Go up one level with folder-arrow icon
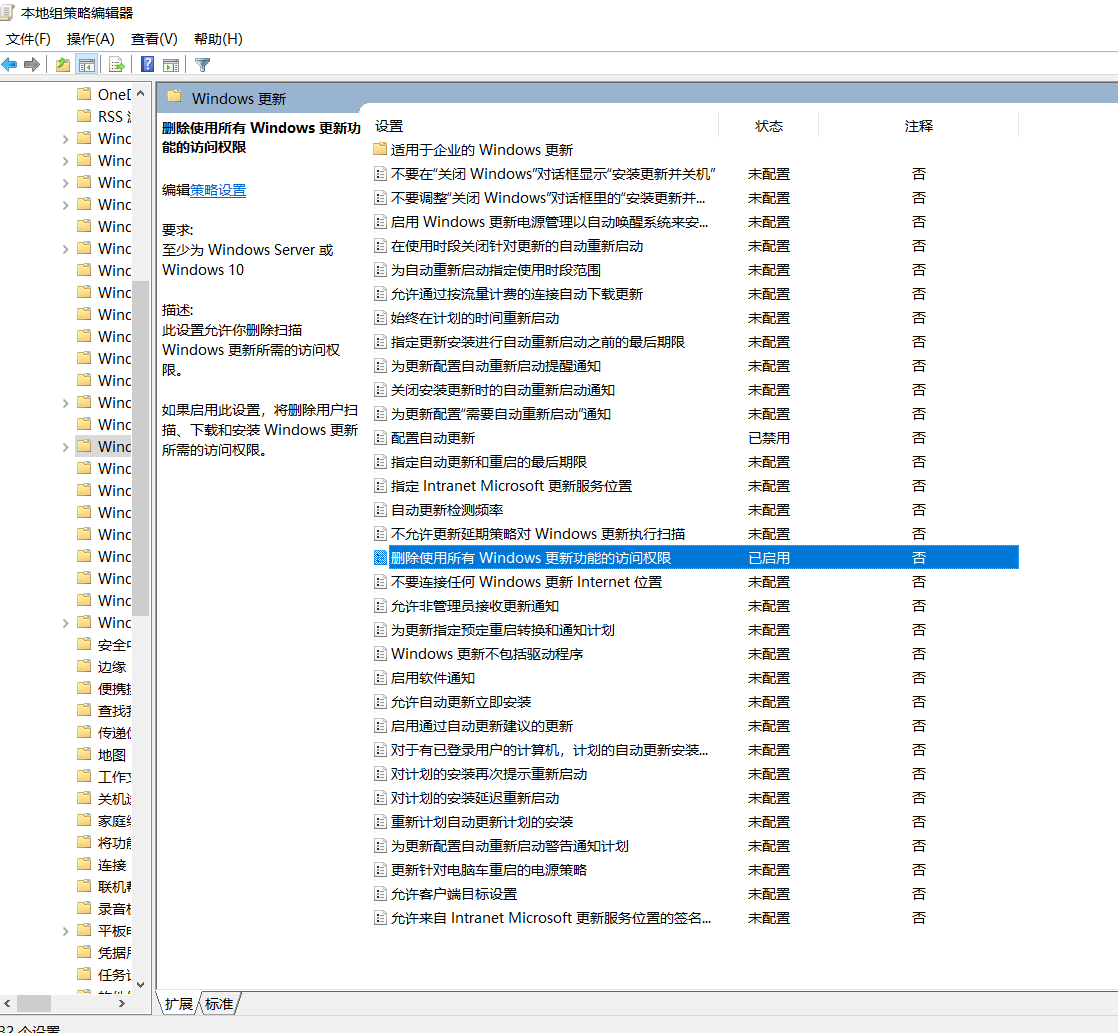 point(63,65)
